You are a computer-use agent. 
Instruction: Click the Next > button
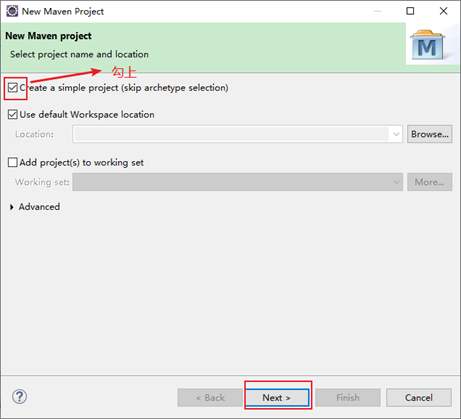277,397
